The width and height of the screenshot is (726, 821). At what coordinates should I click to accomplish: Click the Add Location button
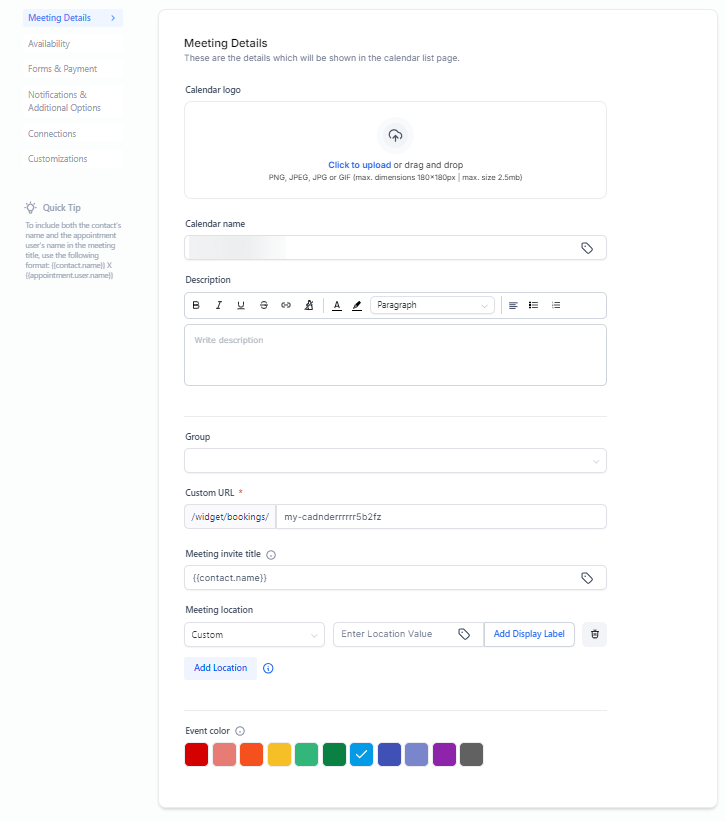click(220, 668)
